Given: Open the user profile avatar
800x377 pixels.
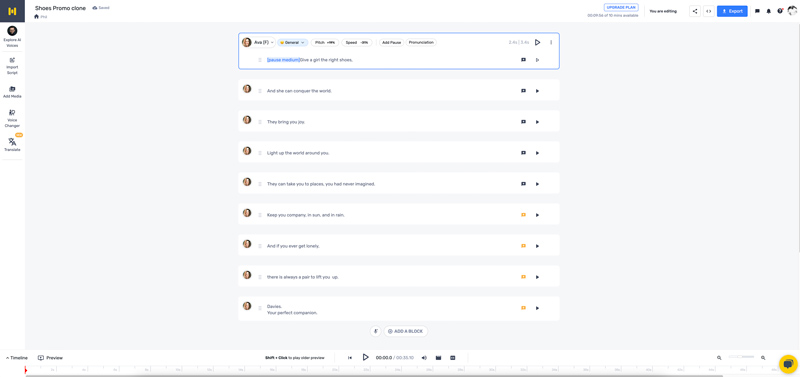Looking at the screenshot, I should point(792,11).
